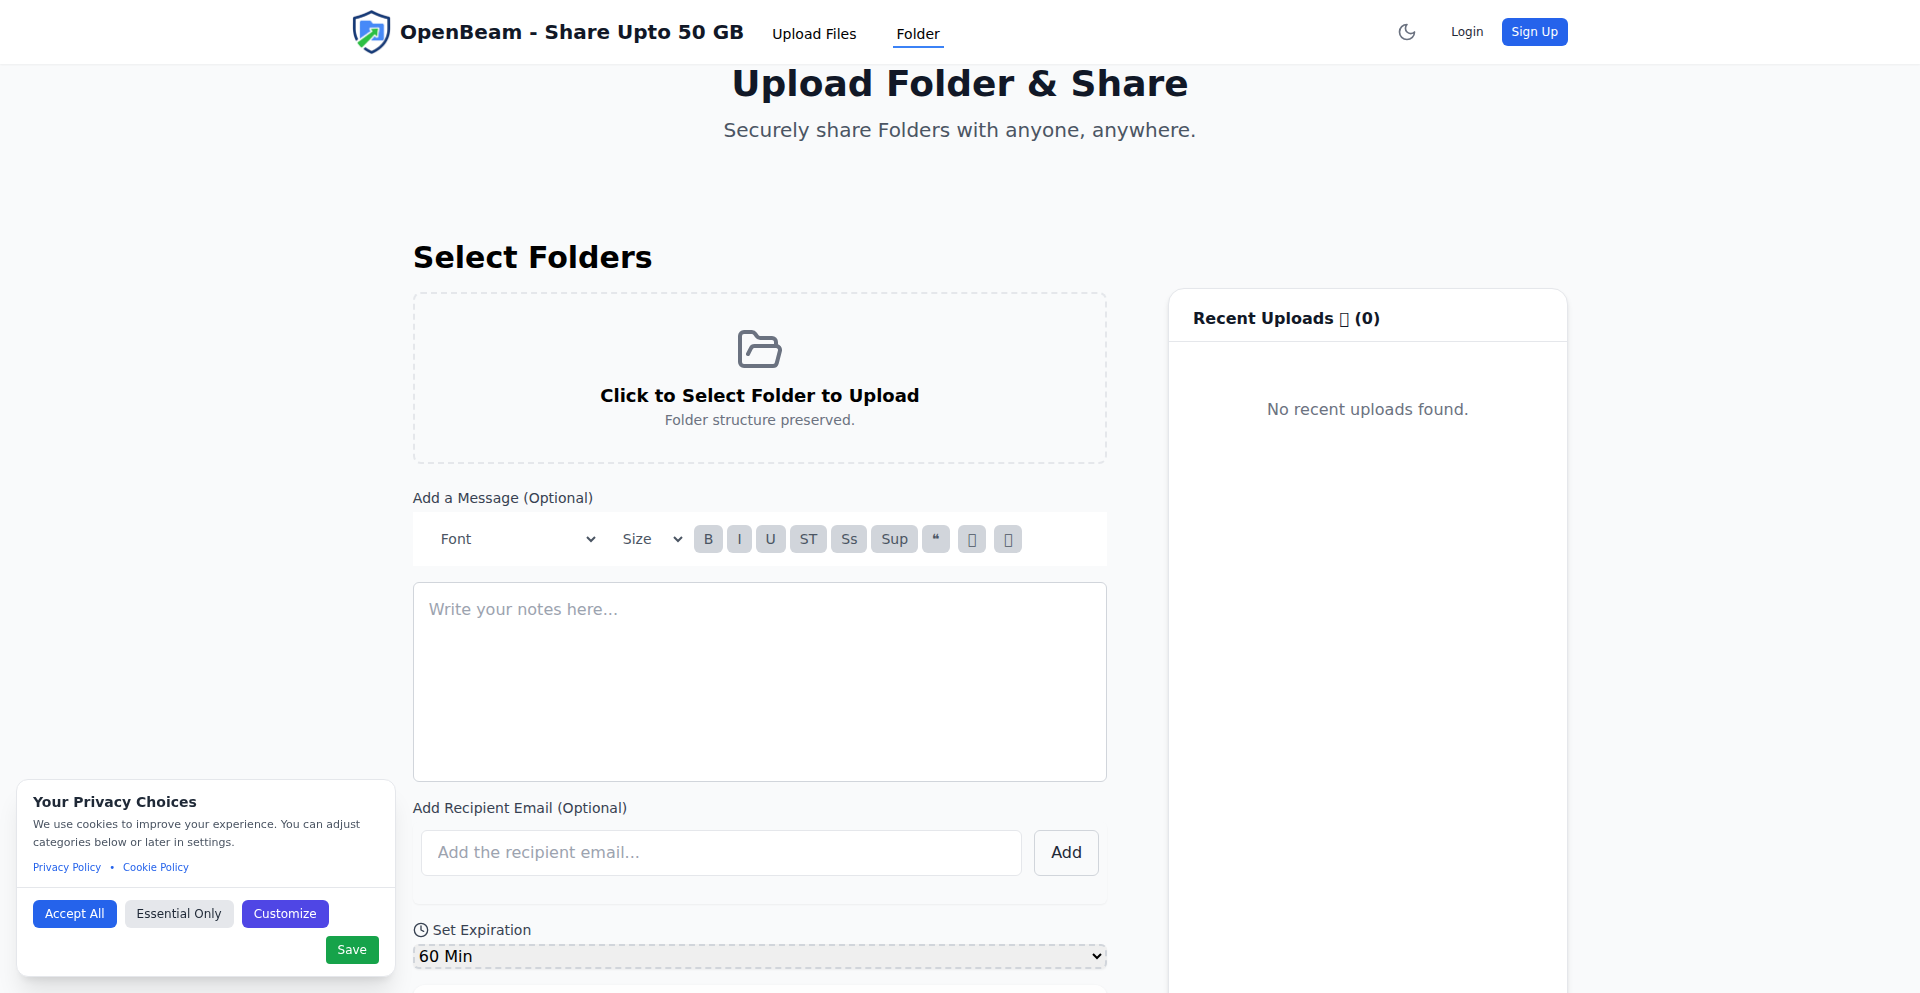Viewport: 1920px width, 993px height.
Task: Expand the 60 Min expiration dropdown
Action: [760, 956]
